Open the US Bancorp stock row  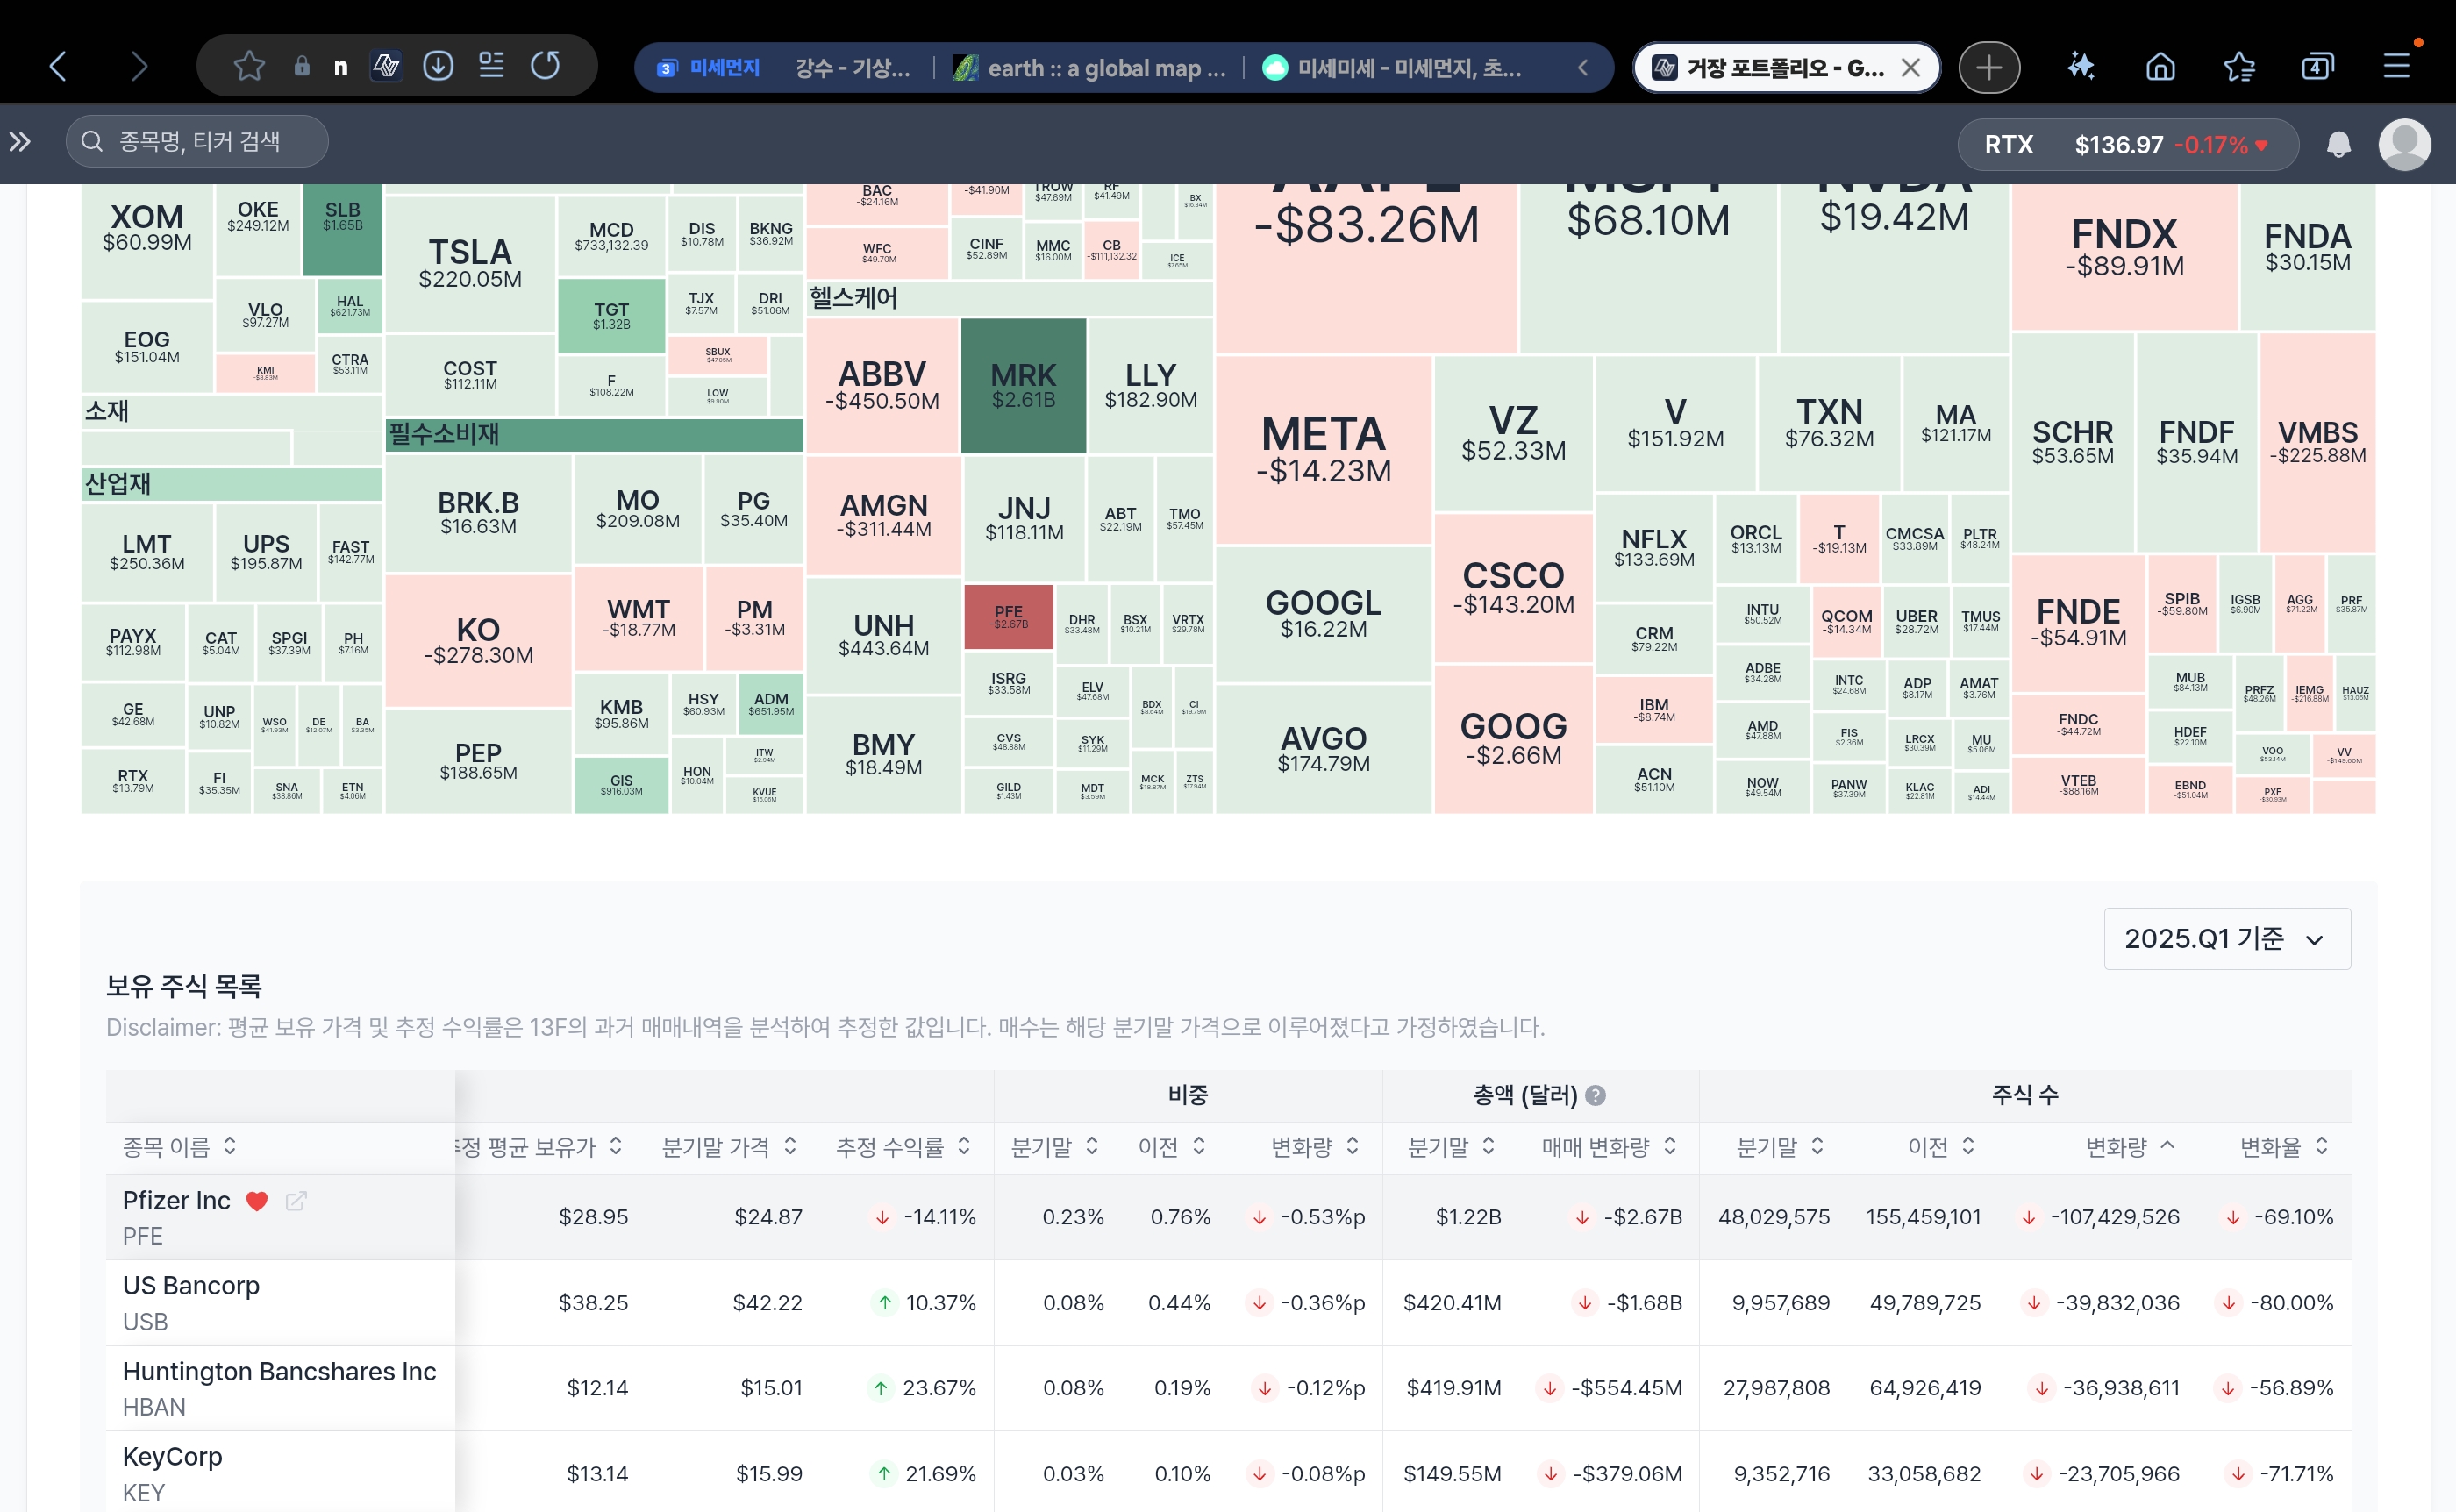tap(1228, 1303)
